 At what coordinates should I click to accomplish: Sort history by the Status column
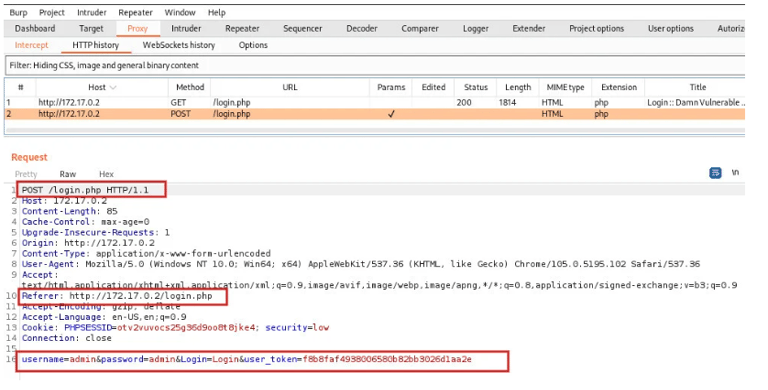coord(476,87)
